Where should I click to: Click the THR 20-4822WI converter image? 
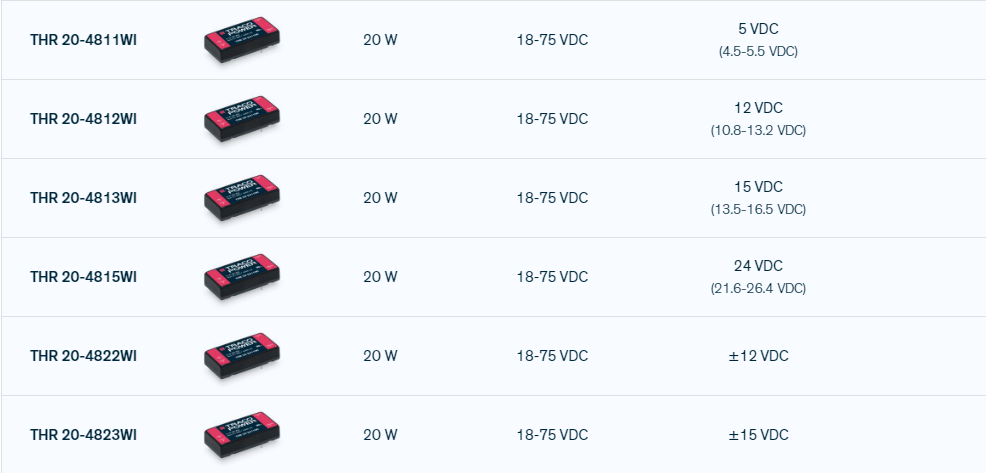(241, 356)
